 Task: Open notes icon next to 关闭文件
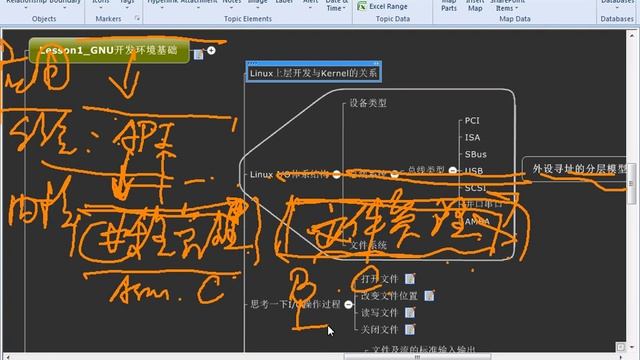pos(410,329)
